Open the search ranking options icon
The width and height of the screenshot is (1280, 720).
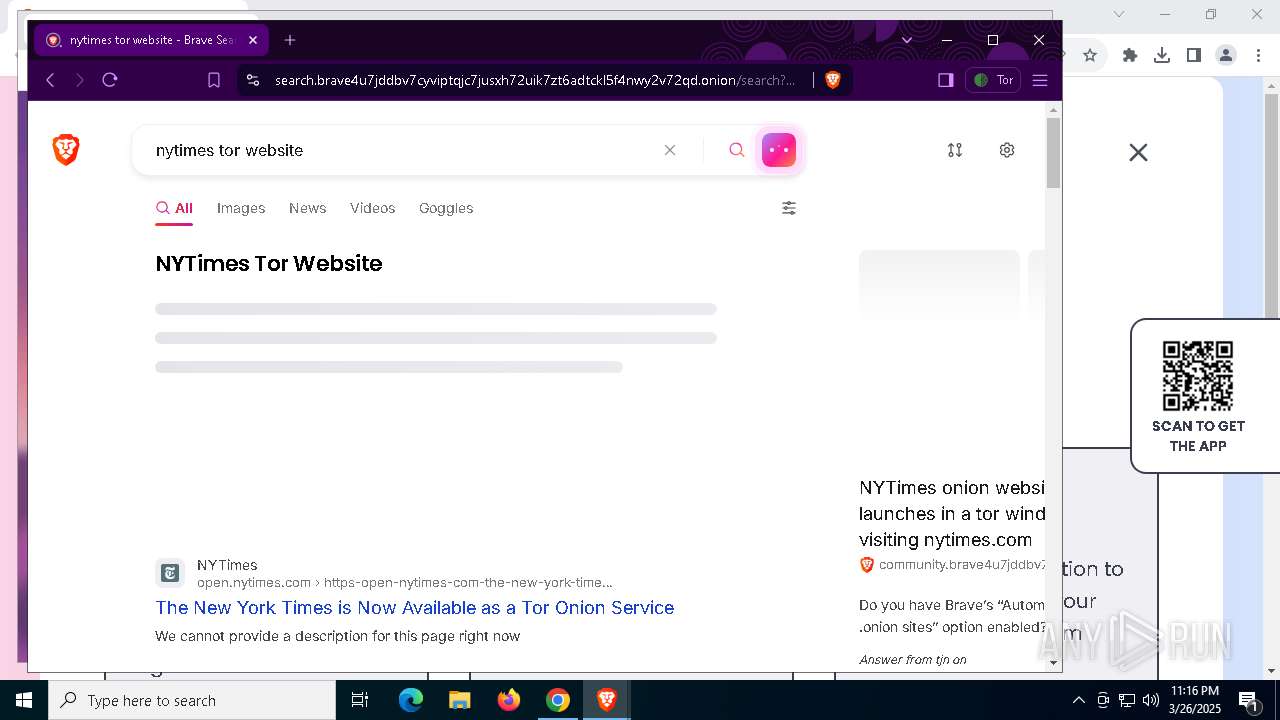click(955, 150)
